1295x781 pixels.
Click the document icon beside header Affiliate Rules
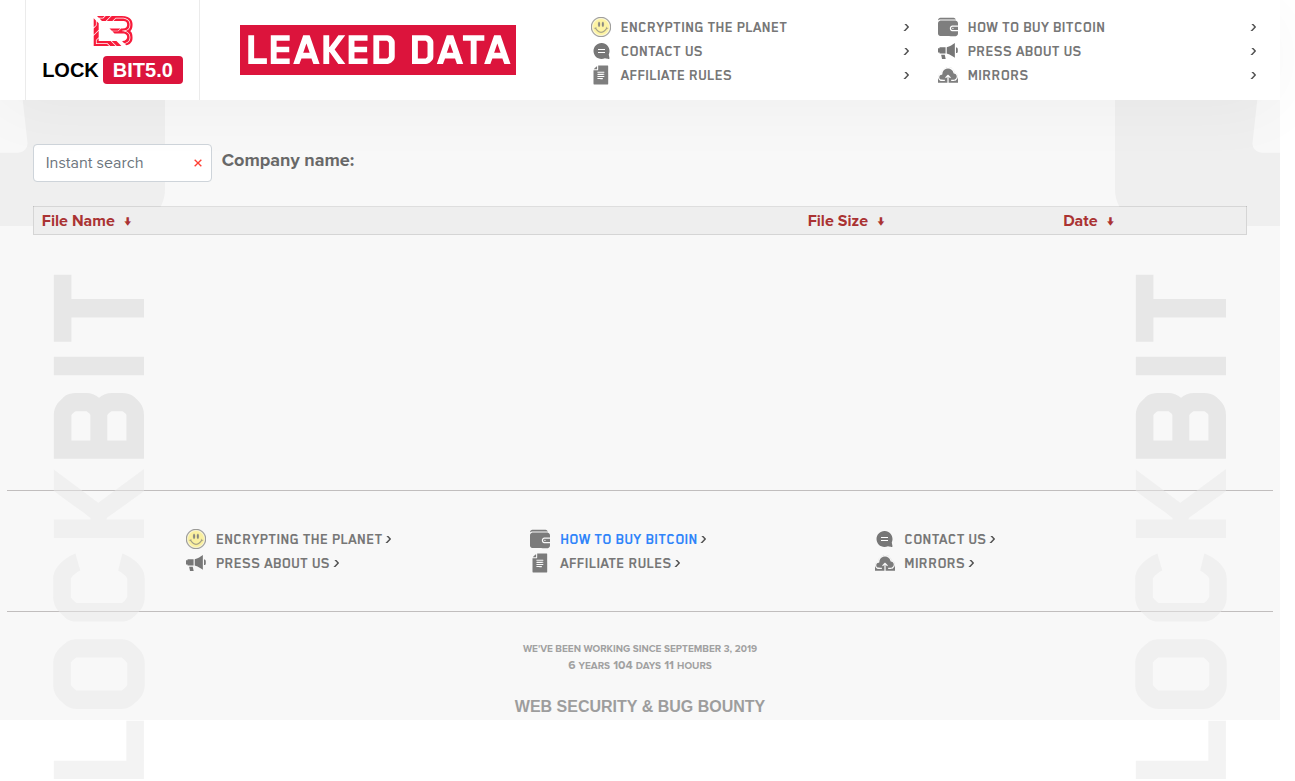click(601, 75)
